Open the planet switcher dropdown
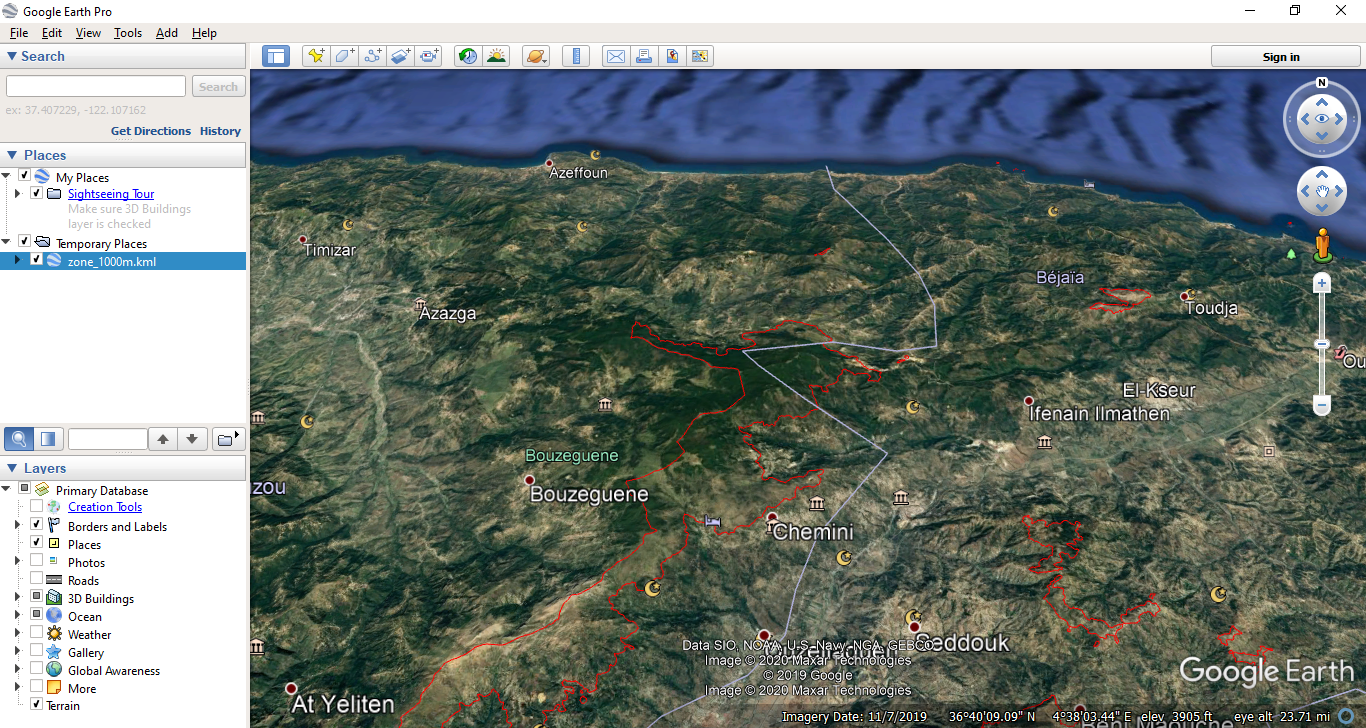Viewport: 1366px width, 728px height. click(536, 56)
